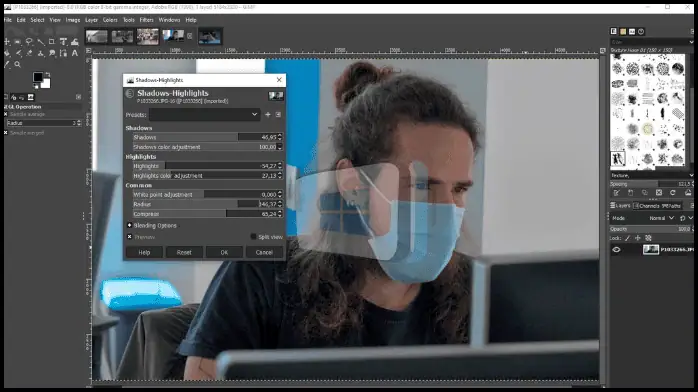This screenshot has width=698, height=392.
Task: Click the edit brush icon
Action: coord(617,193)
